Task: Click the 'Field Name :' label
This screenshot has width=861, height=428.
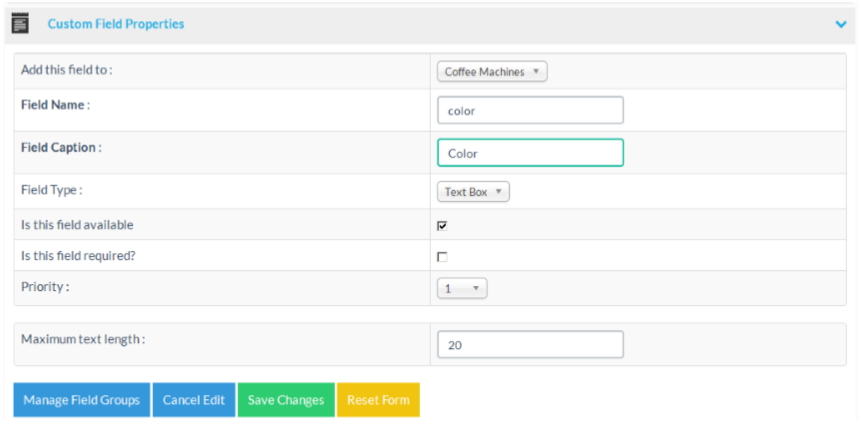Action: pos(56,105)
